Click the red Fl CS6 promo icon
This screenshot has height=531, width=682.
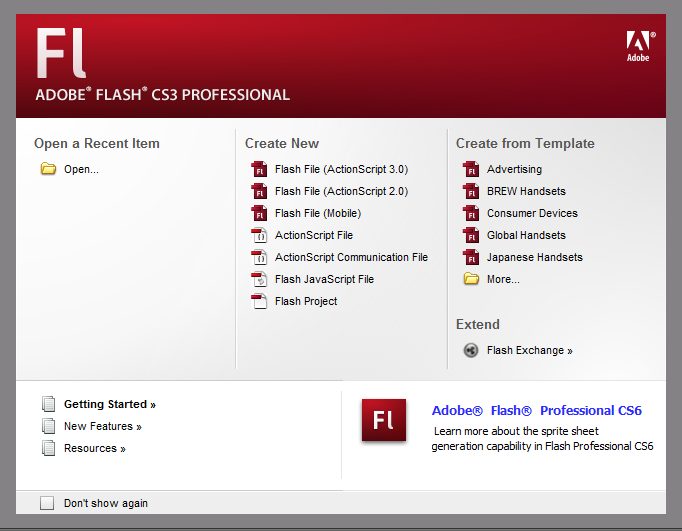pos(384,420)
